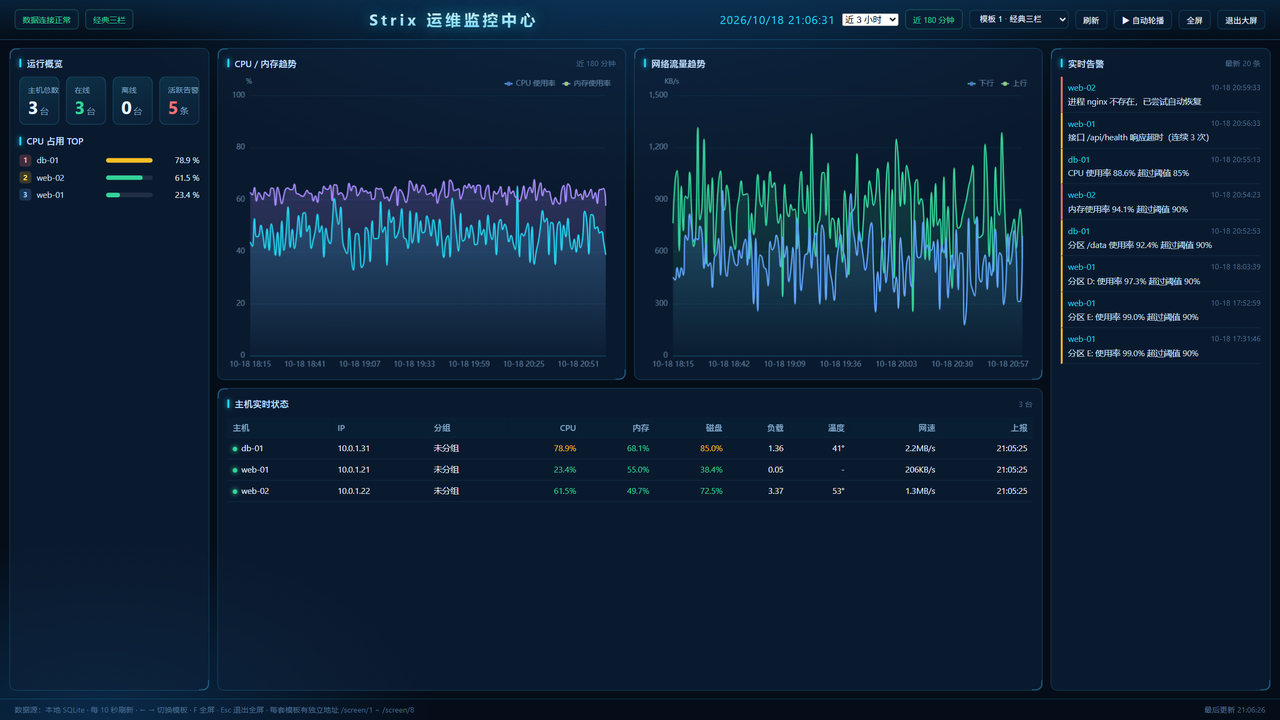The image size is (1280, 720).
Task: Toggle the 上行 series in network chart legend
Action: pyautogui.click(x=1014, y=83)
